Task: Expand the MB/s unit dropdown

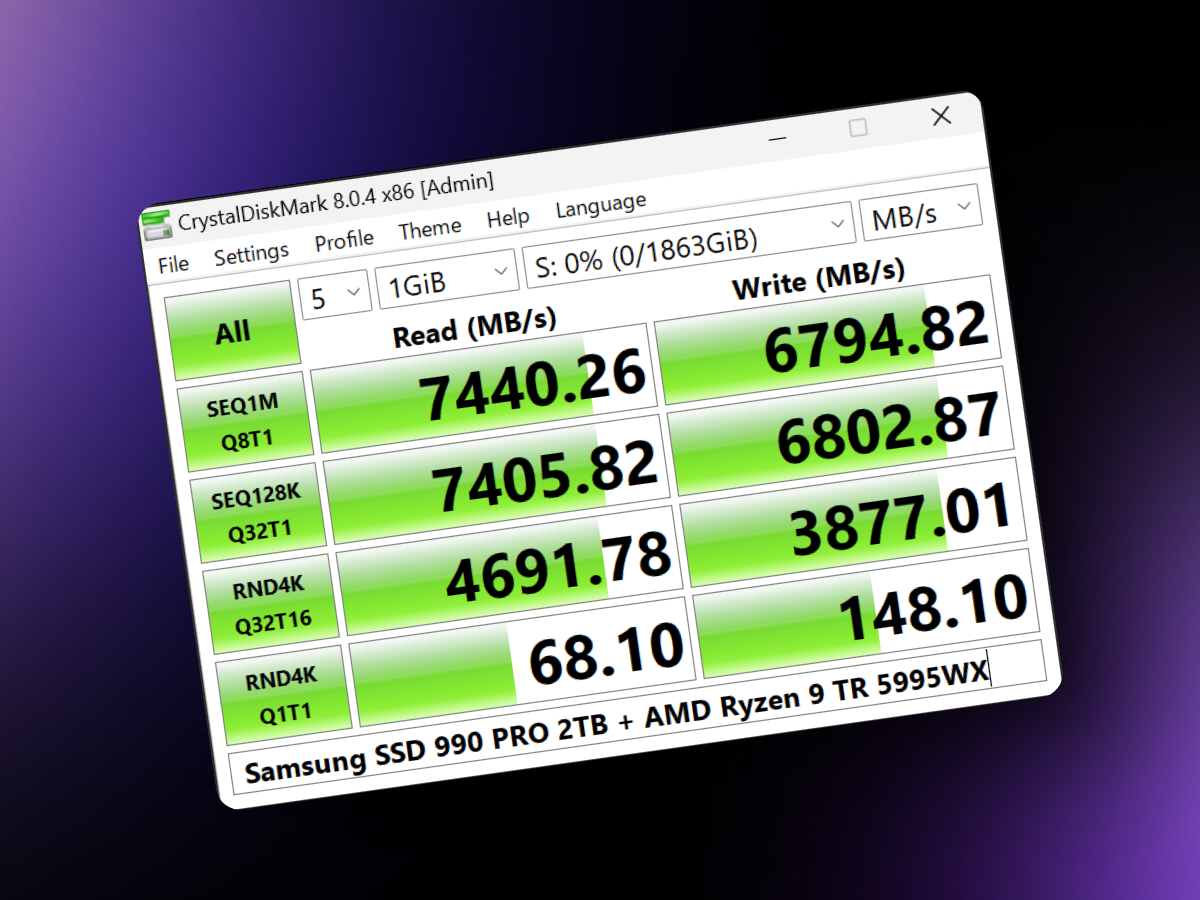Action: point(921,213)
